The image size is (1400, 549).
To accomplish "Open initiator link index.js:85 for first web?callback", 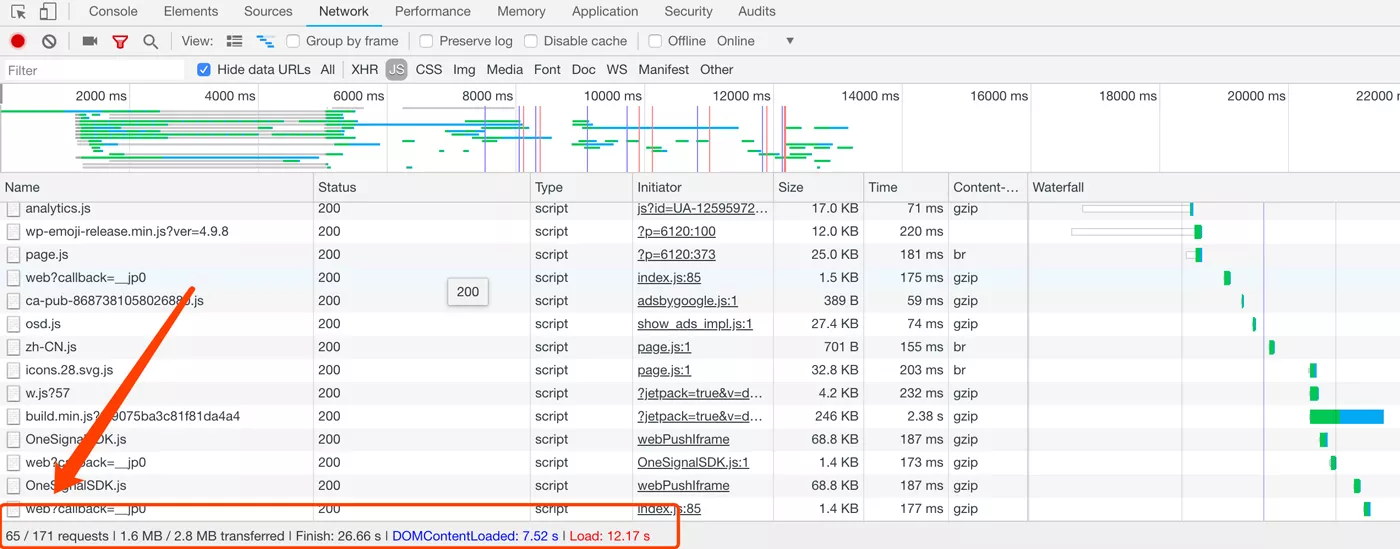I will 669,278.
